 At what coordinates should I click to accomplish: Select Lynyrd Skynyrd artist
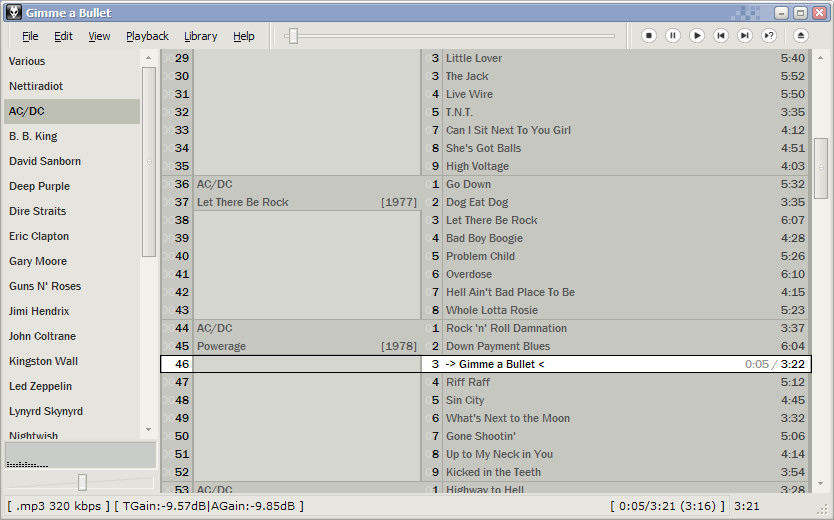tap(72, 411)
